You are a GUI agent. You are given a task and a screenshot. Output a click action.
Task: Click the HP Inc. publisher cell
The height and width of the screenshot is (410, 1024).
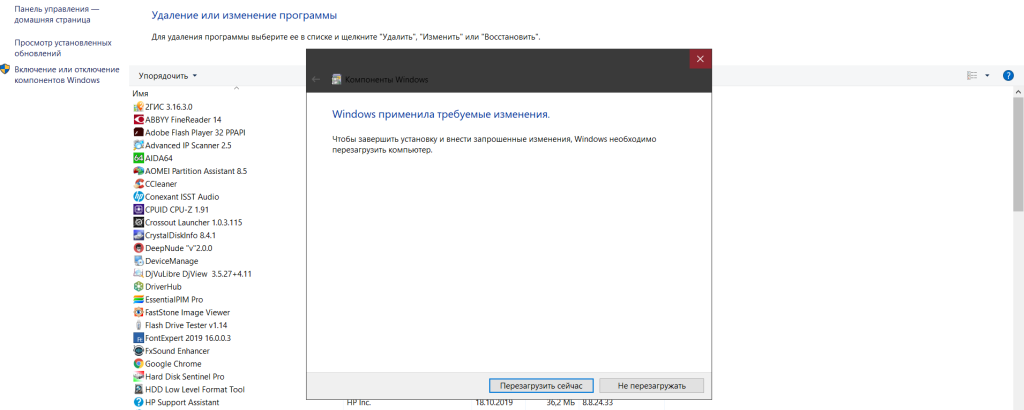point(357,403)
